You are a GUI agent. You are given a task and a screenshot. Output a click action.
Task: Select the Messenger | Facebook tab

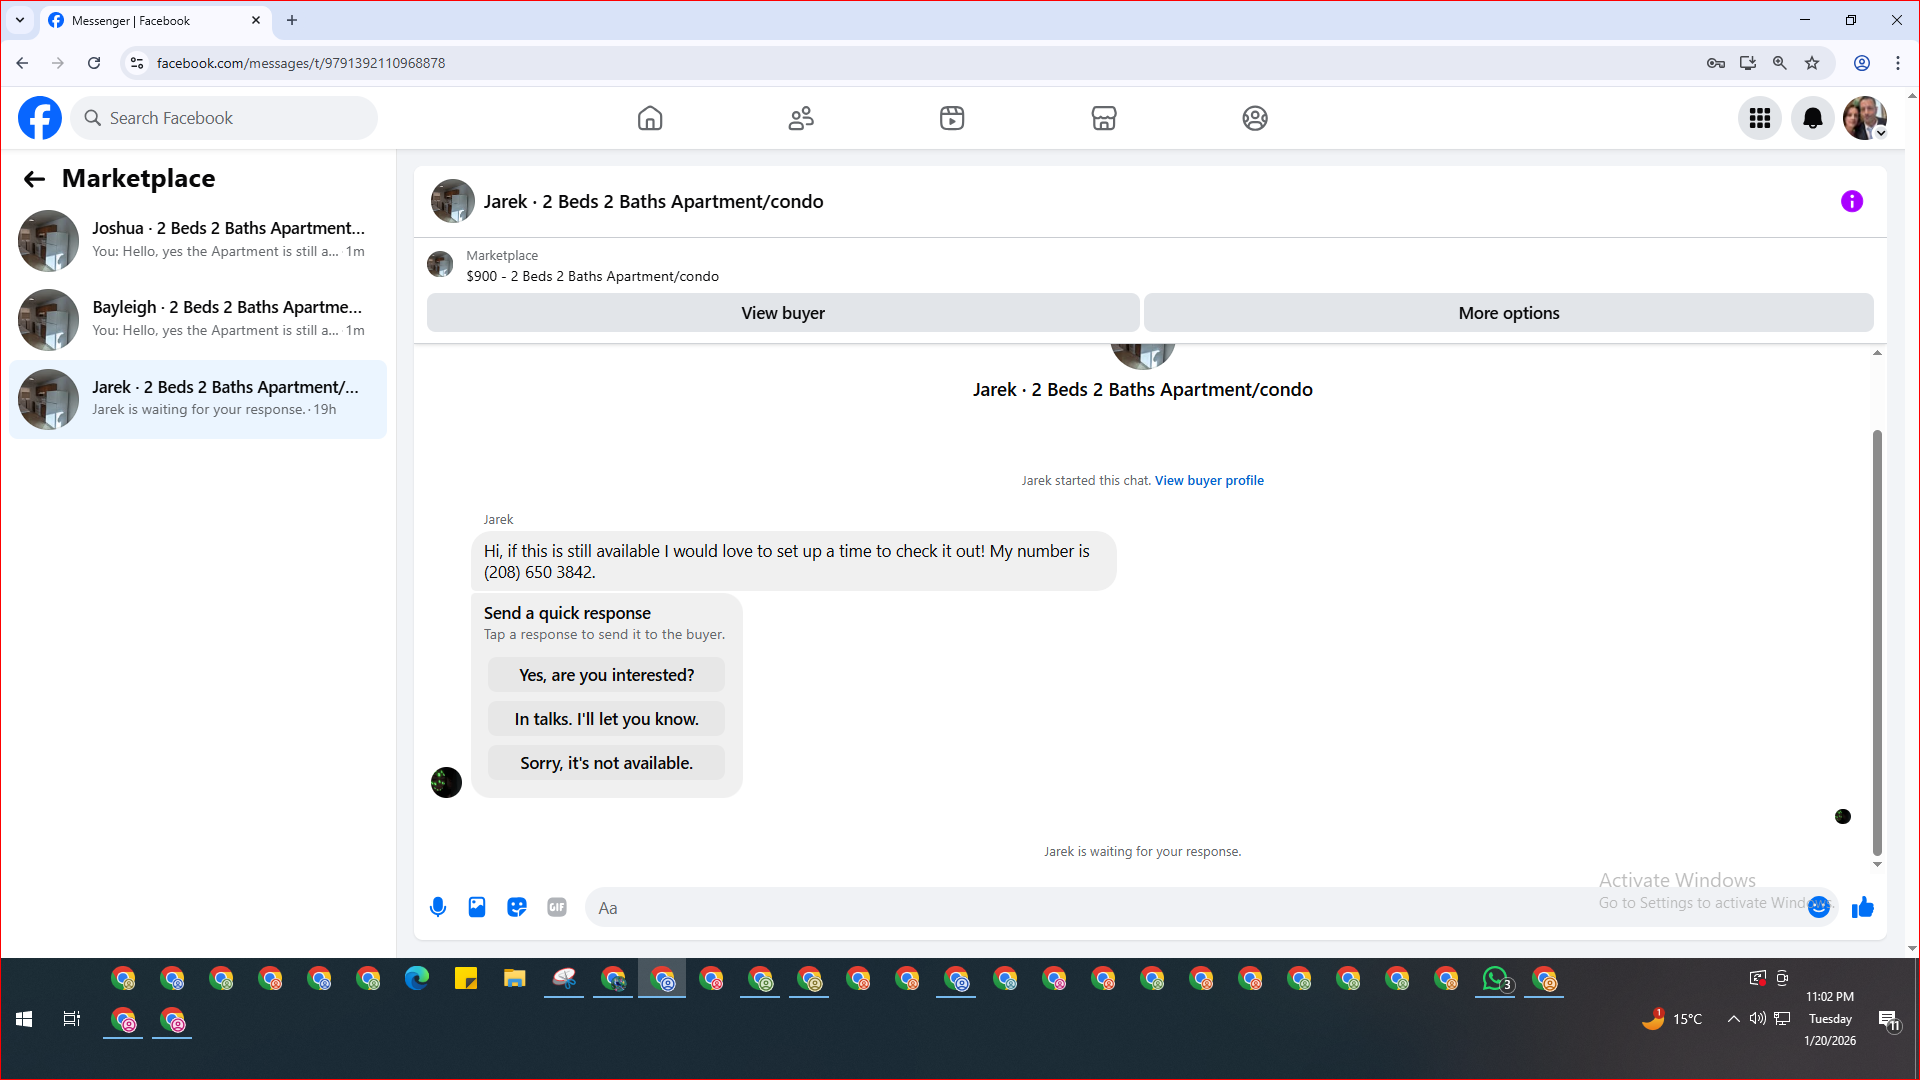(x=155, y=20)
